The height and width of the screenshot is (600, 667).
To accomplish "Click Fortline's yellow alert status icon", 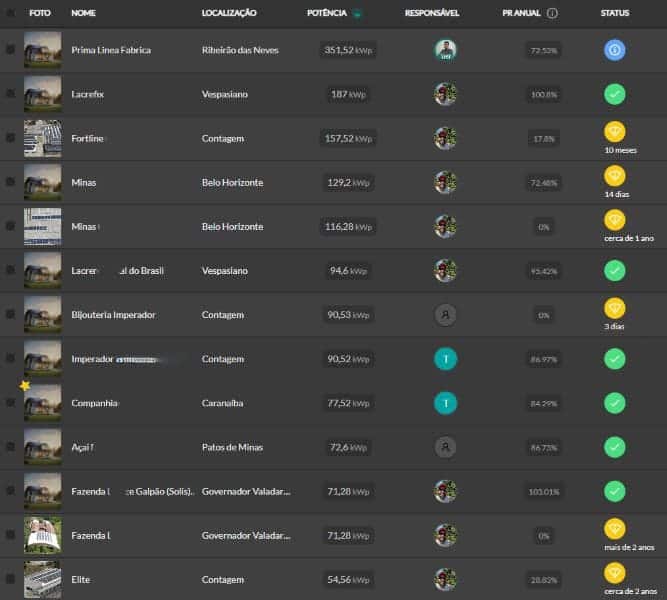I will pos(614,132).
